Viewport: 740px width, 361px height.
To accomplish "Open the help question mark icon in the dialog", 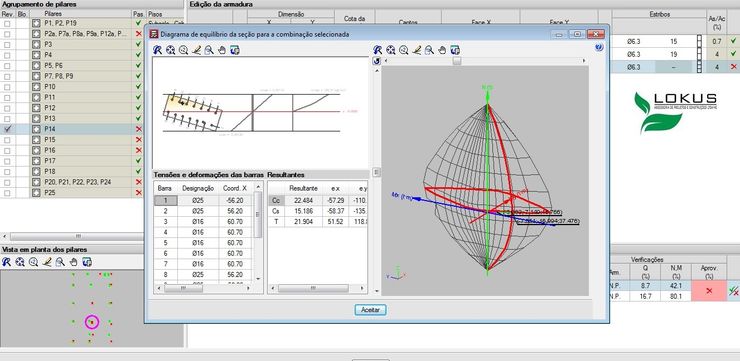I will 599,47.
